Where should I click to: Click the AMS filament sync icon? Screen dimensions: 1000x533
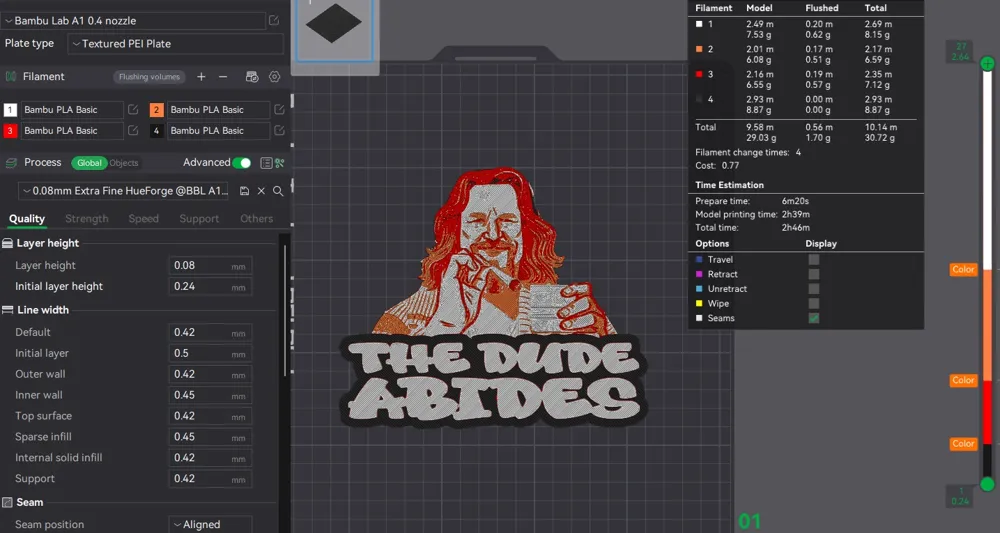click(252, 77)
